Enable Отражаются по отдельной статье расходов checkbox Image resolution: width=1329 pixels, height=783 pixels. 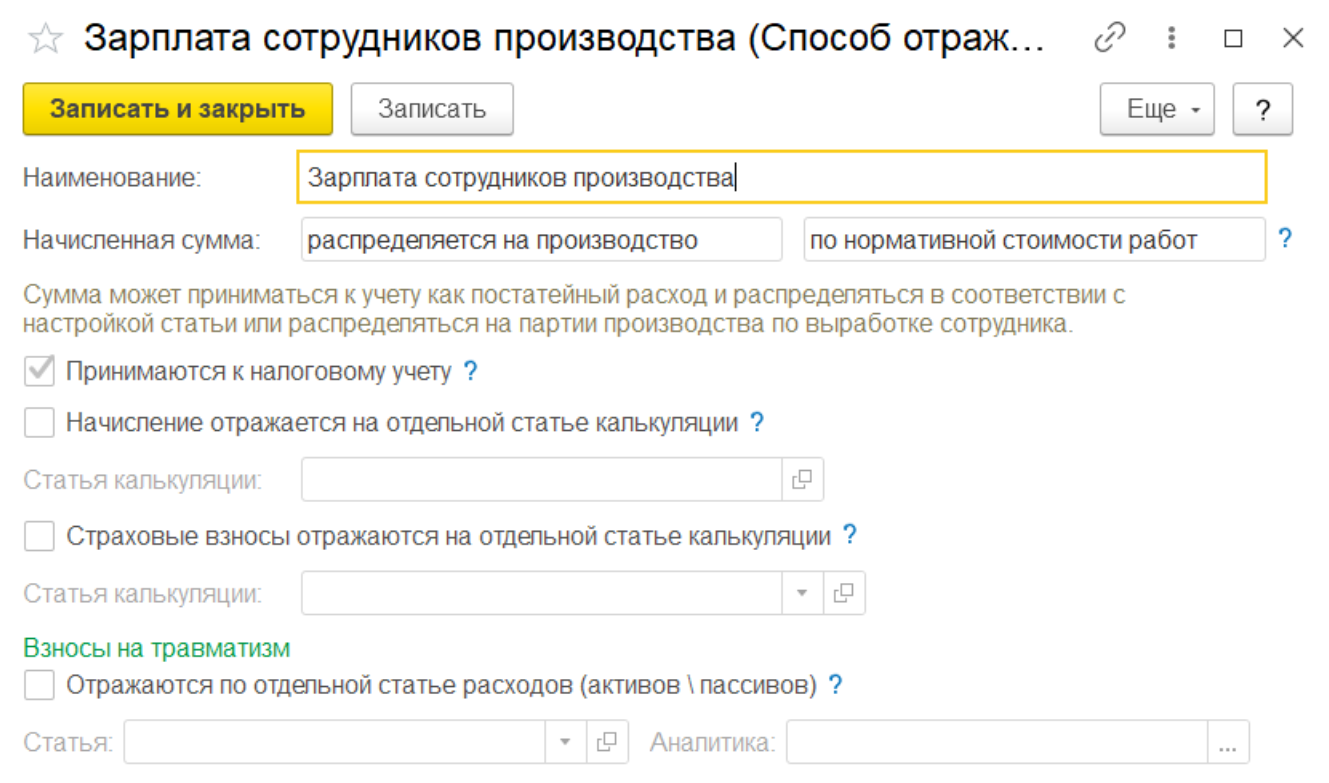click(40, 686)
